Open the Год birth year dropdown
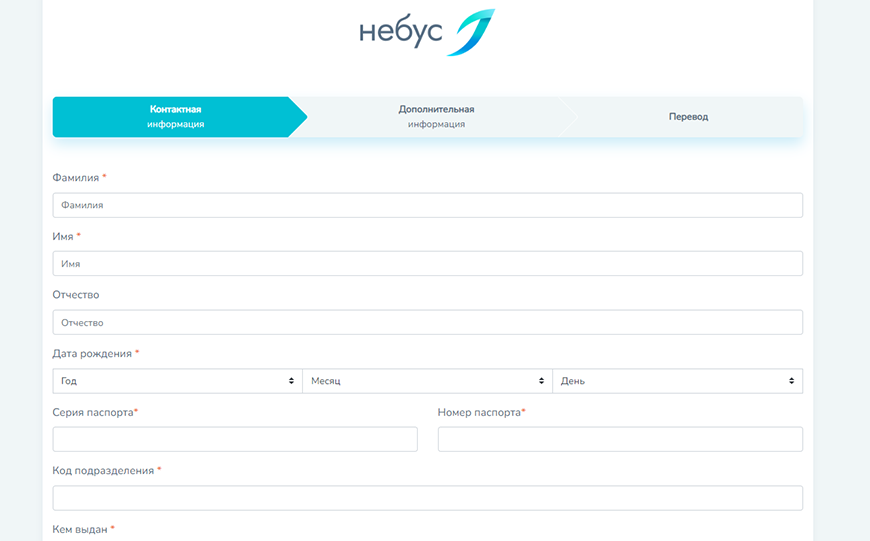Image resolution: width=870 pixels, height=541 pixels. point(177,381)
